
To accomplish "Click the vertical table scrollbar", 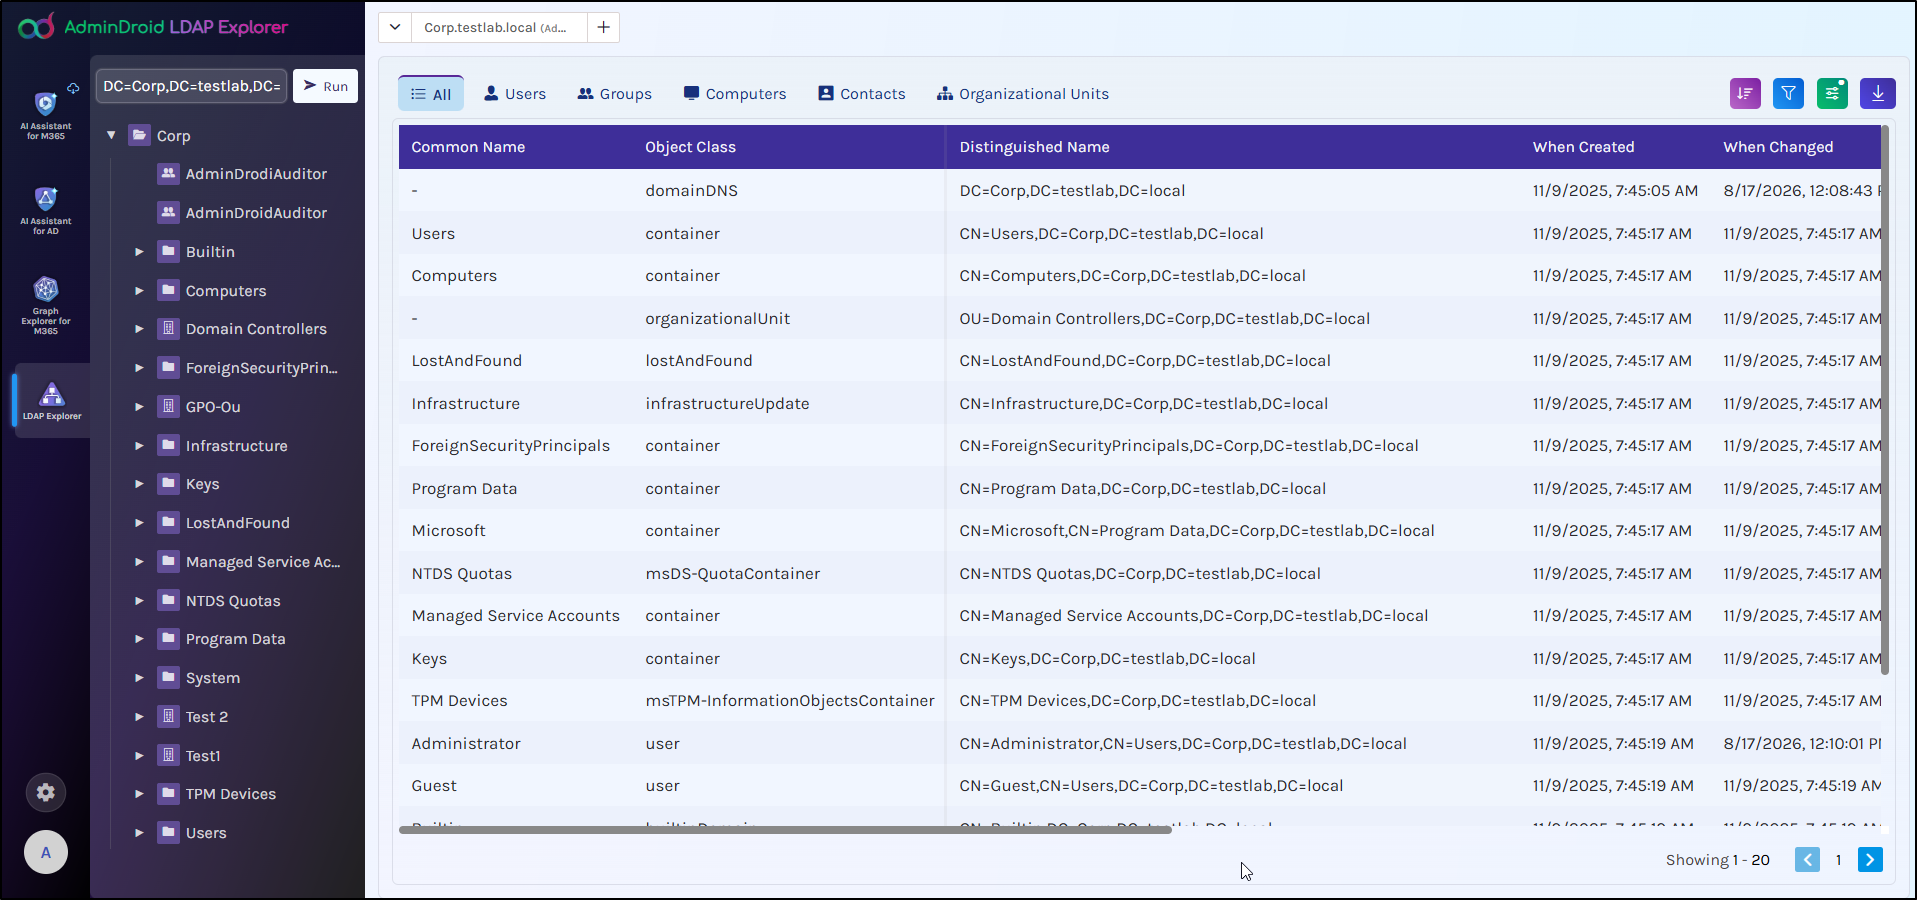I will [x=1885, y=400].
